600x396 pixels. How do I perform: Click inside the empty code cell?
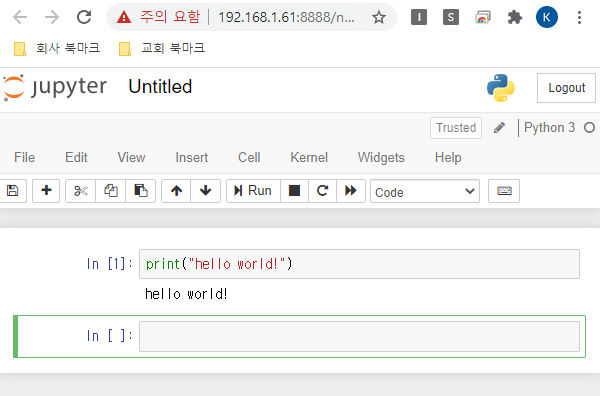point(359,336)
